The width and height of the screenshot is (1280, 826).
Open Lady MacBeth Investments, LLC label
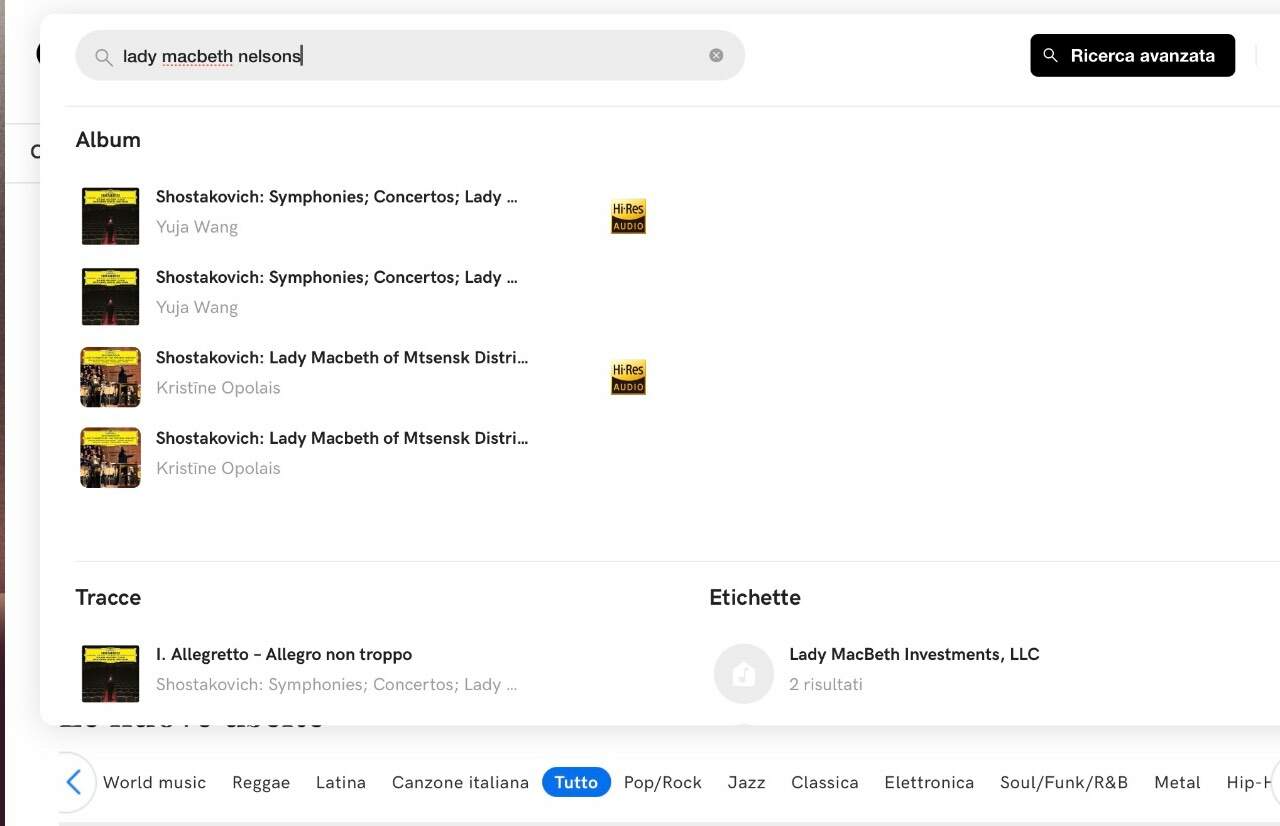click(914, 655)
